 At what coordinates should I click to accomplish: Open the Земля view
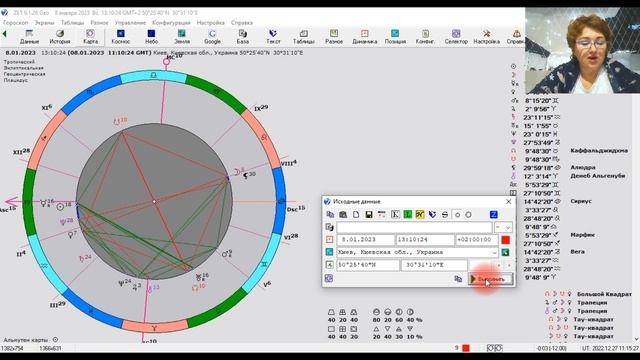click(182, 37)
